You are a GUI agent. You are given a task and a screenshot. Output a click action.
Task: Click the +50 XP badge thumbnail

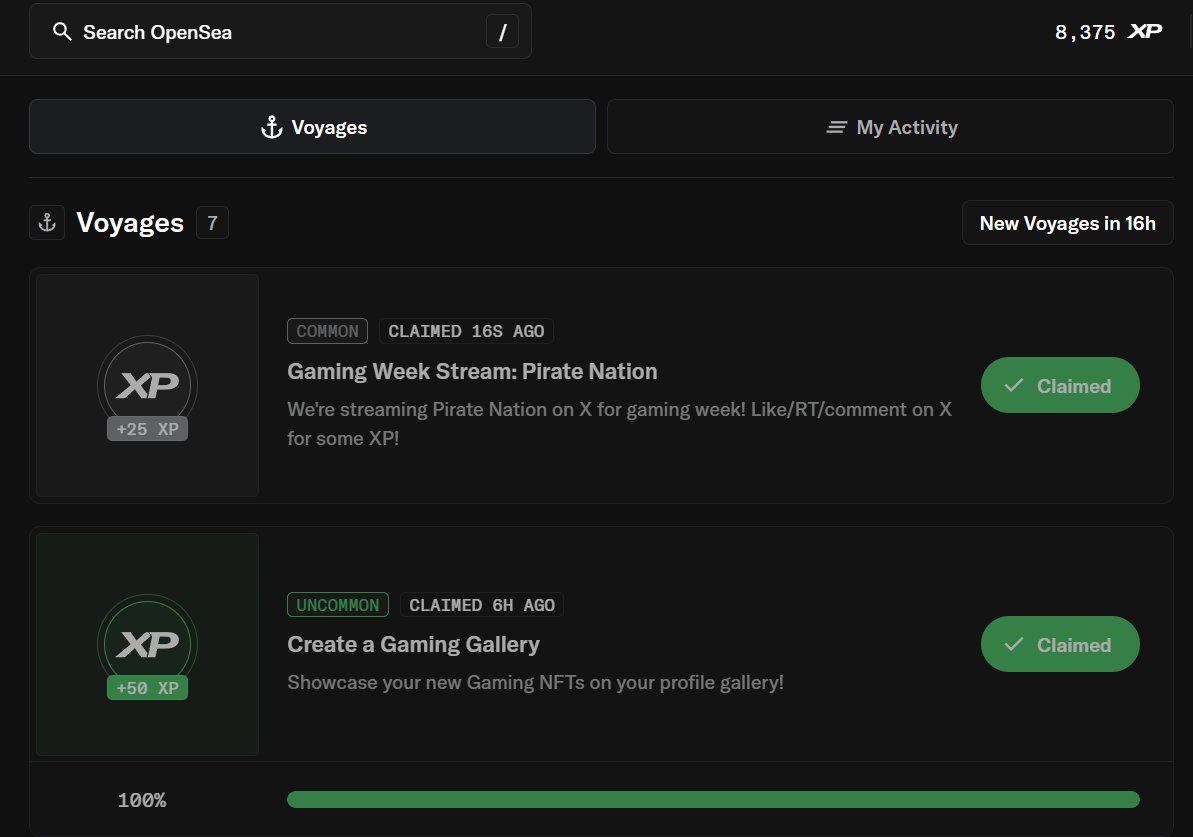click(148, 644)
